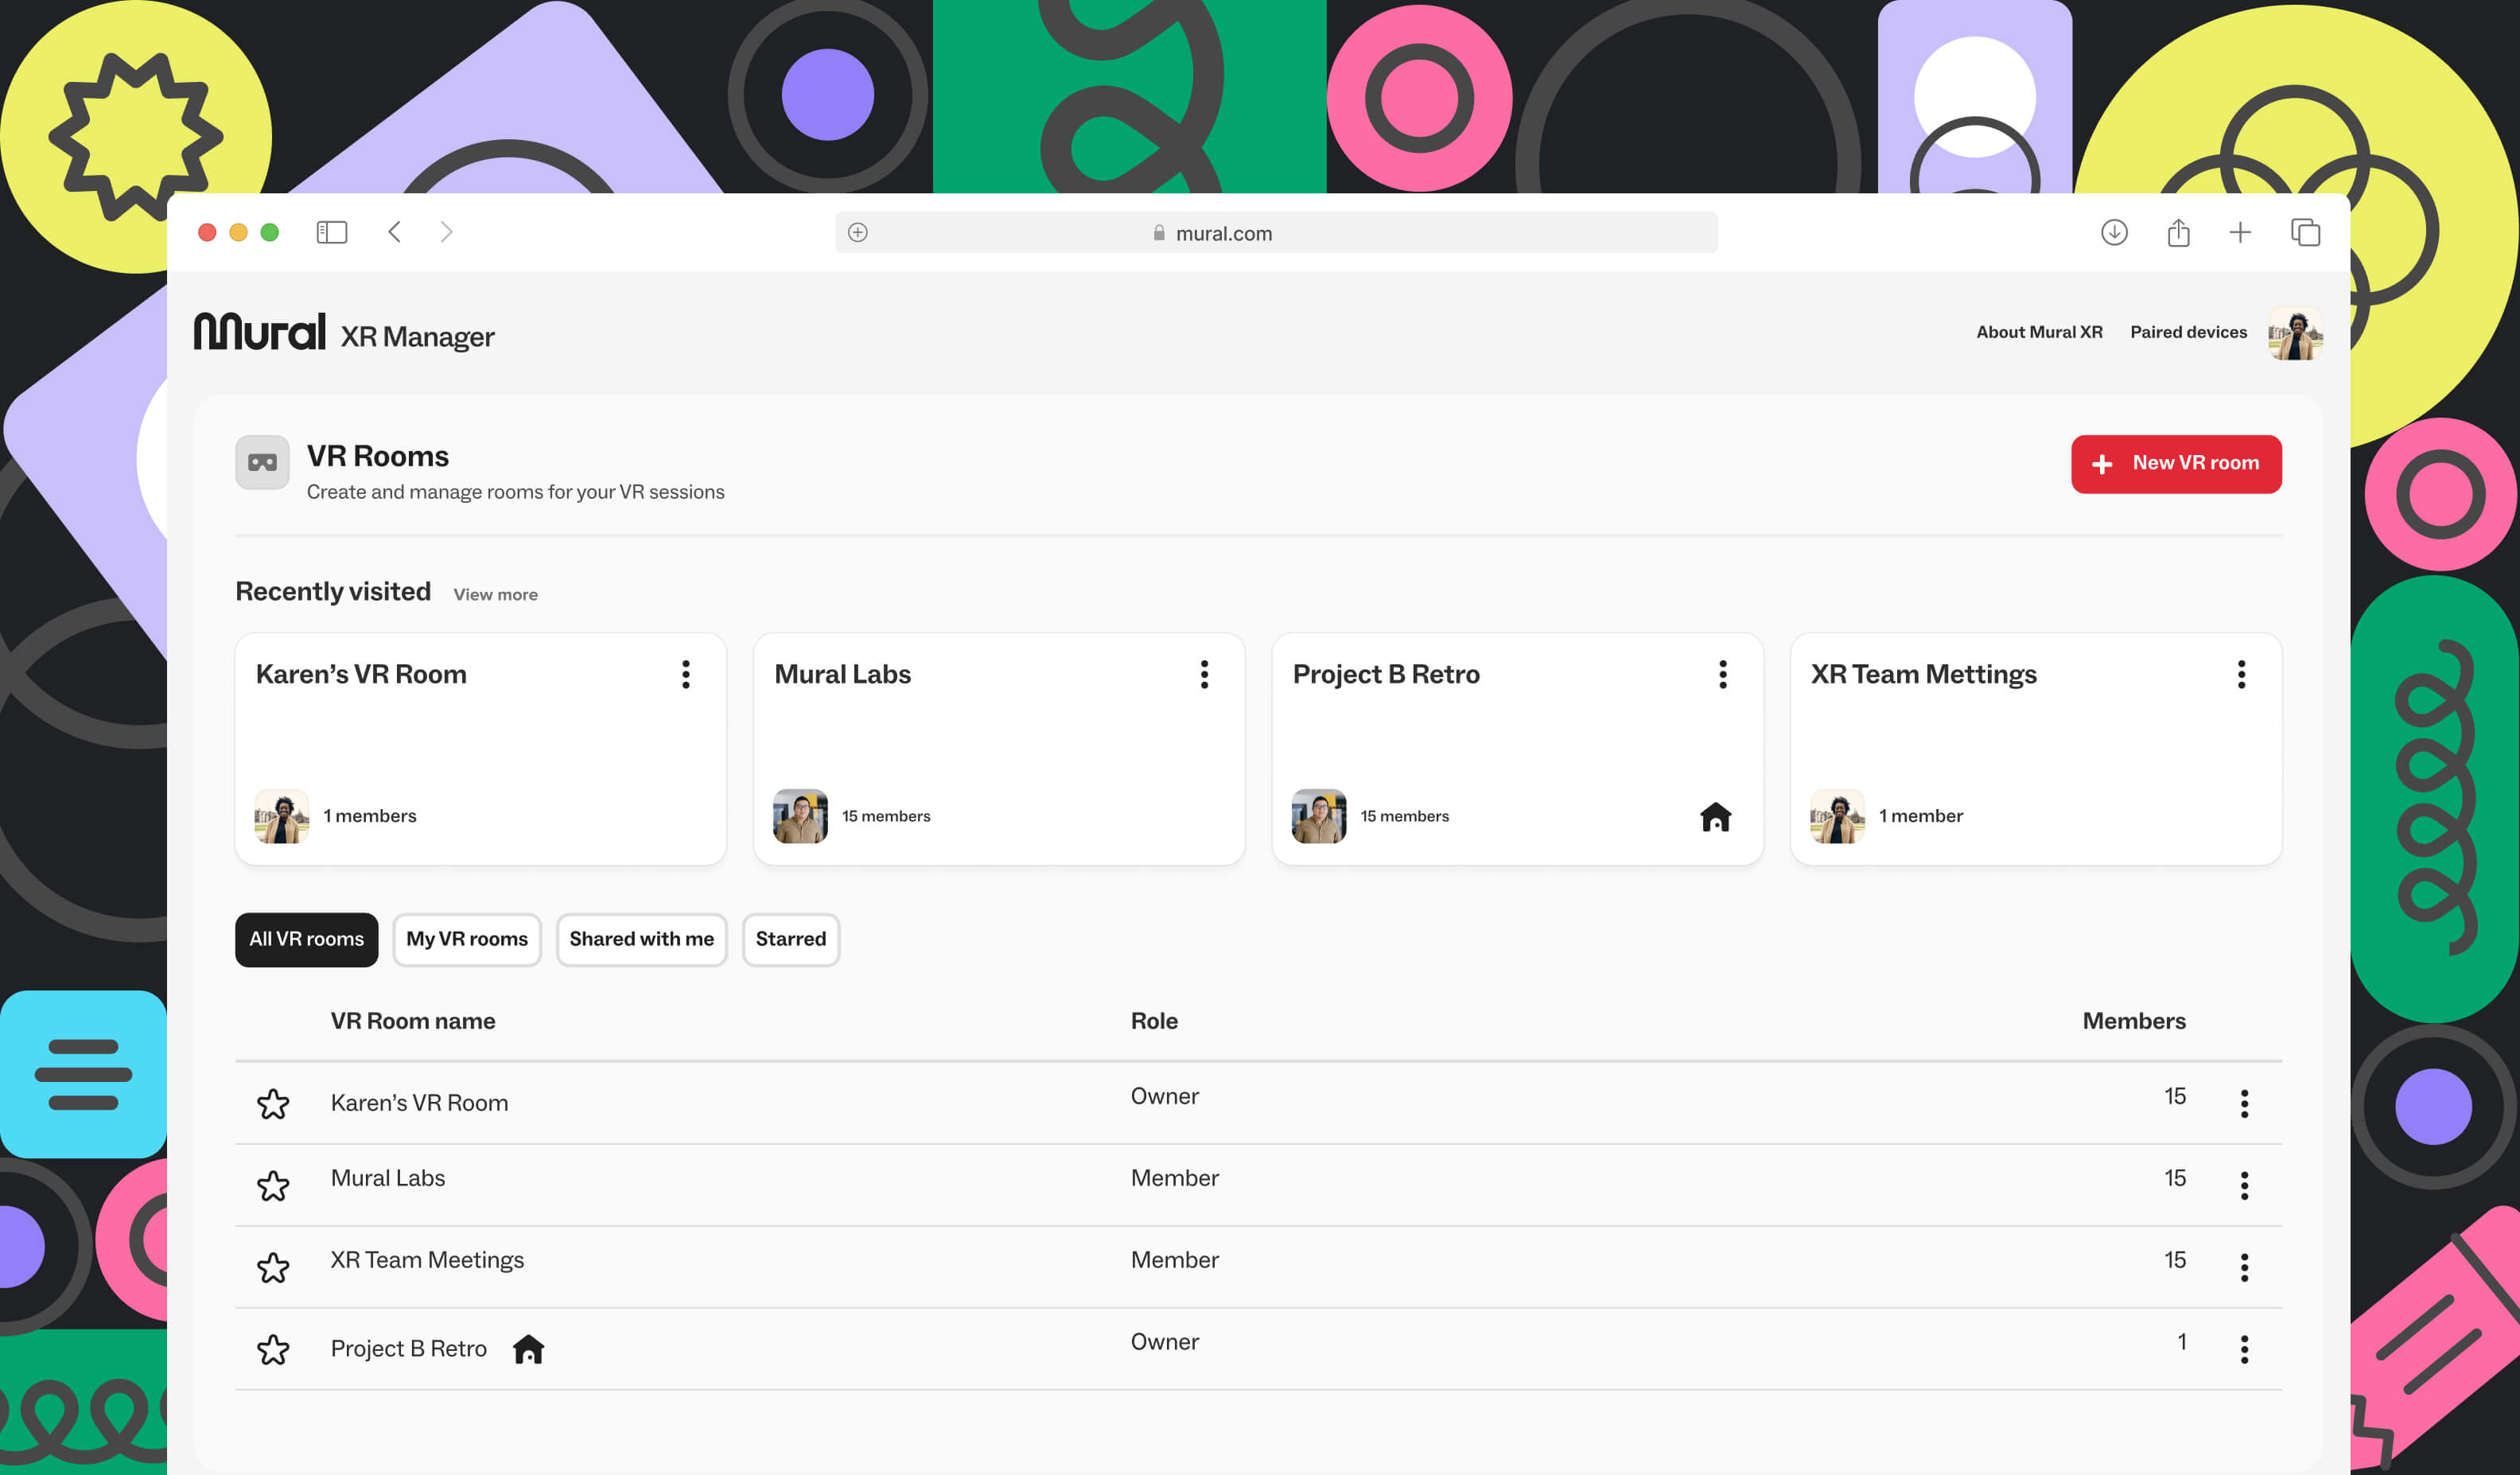The image size is (2520, 1475).
Task: Open the downloads icon in the browser toolbar
Action: coord(2114,233)
